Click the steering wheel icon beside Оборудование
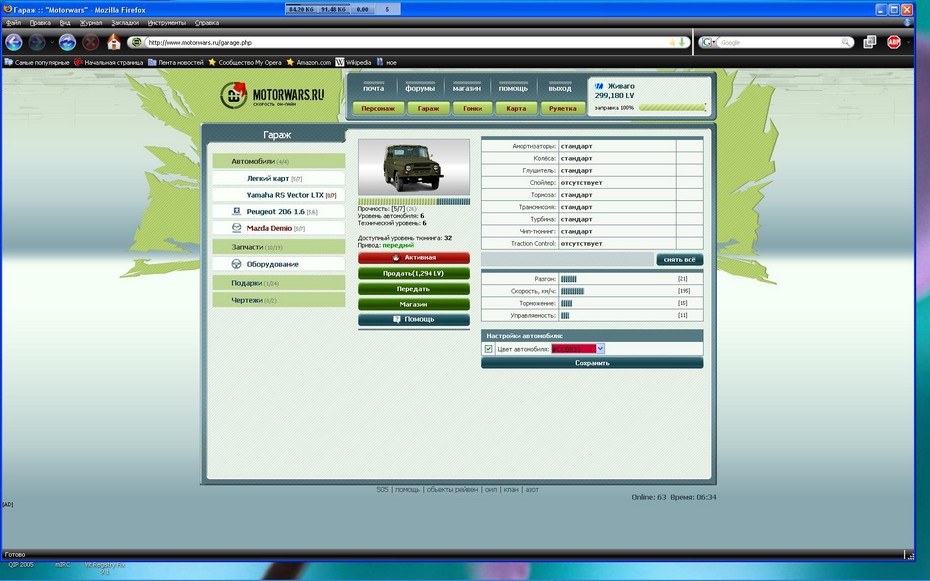 click(237, 264)
